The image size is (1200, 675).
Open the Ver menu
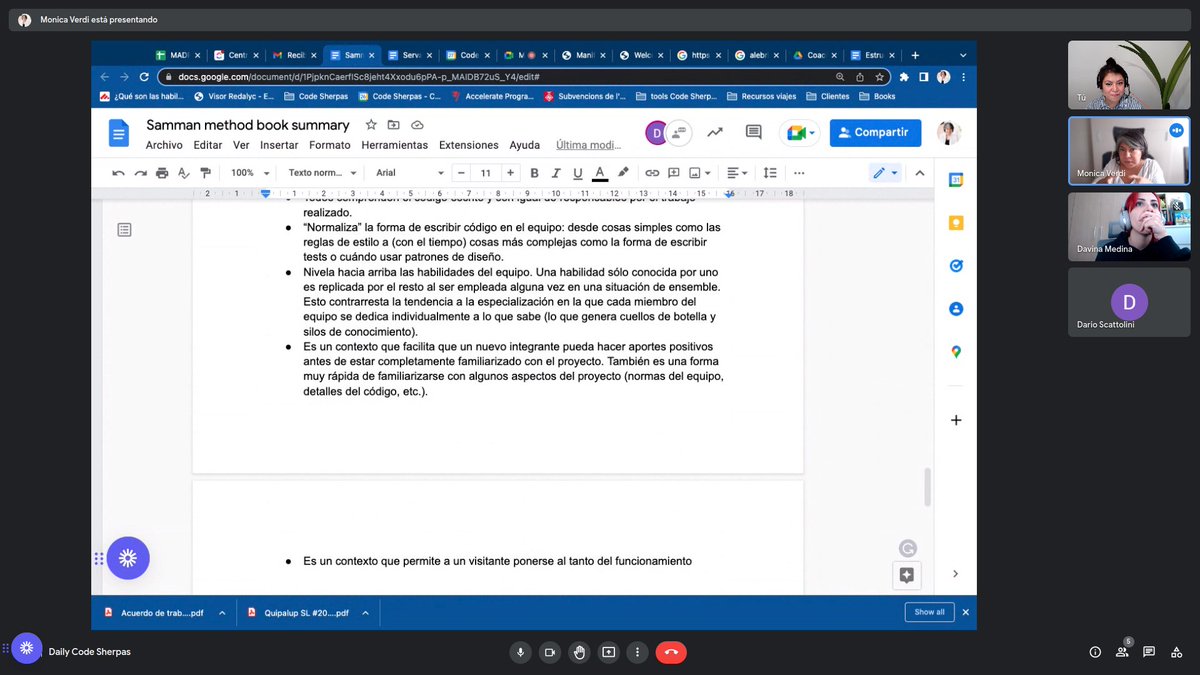241,145
